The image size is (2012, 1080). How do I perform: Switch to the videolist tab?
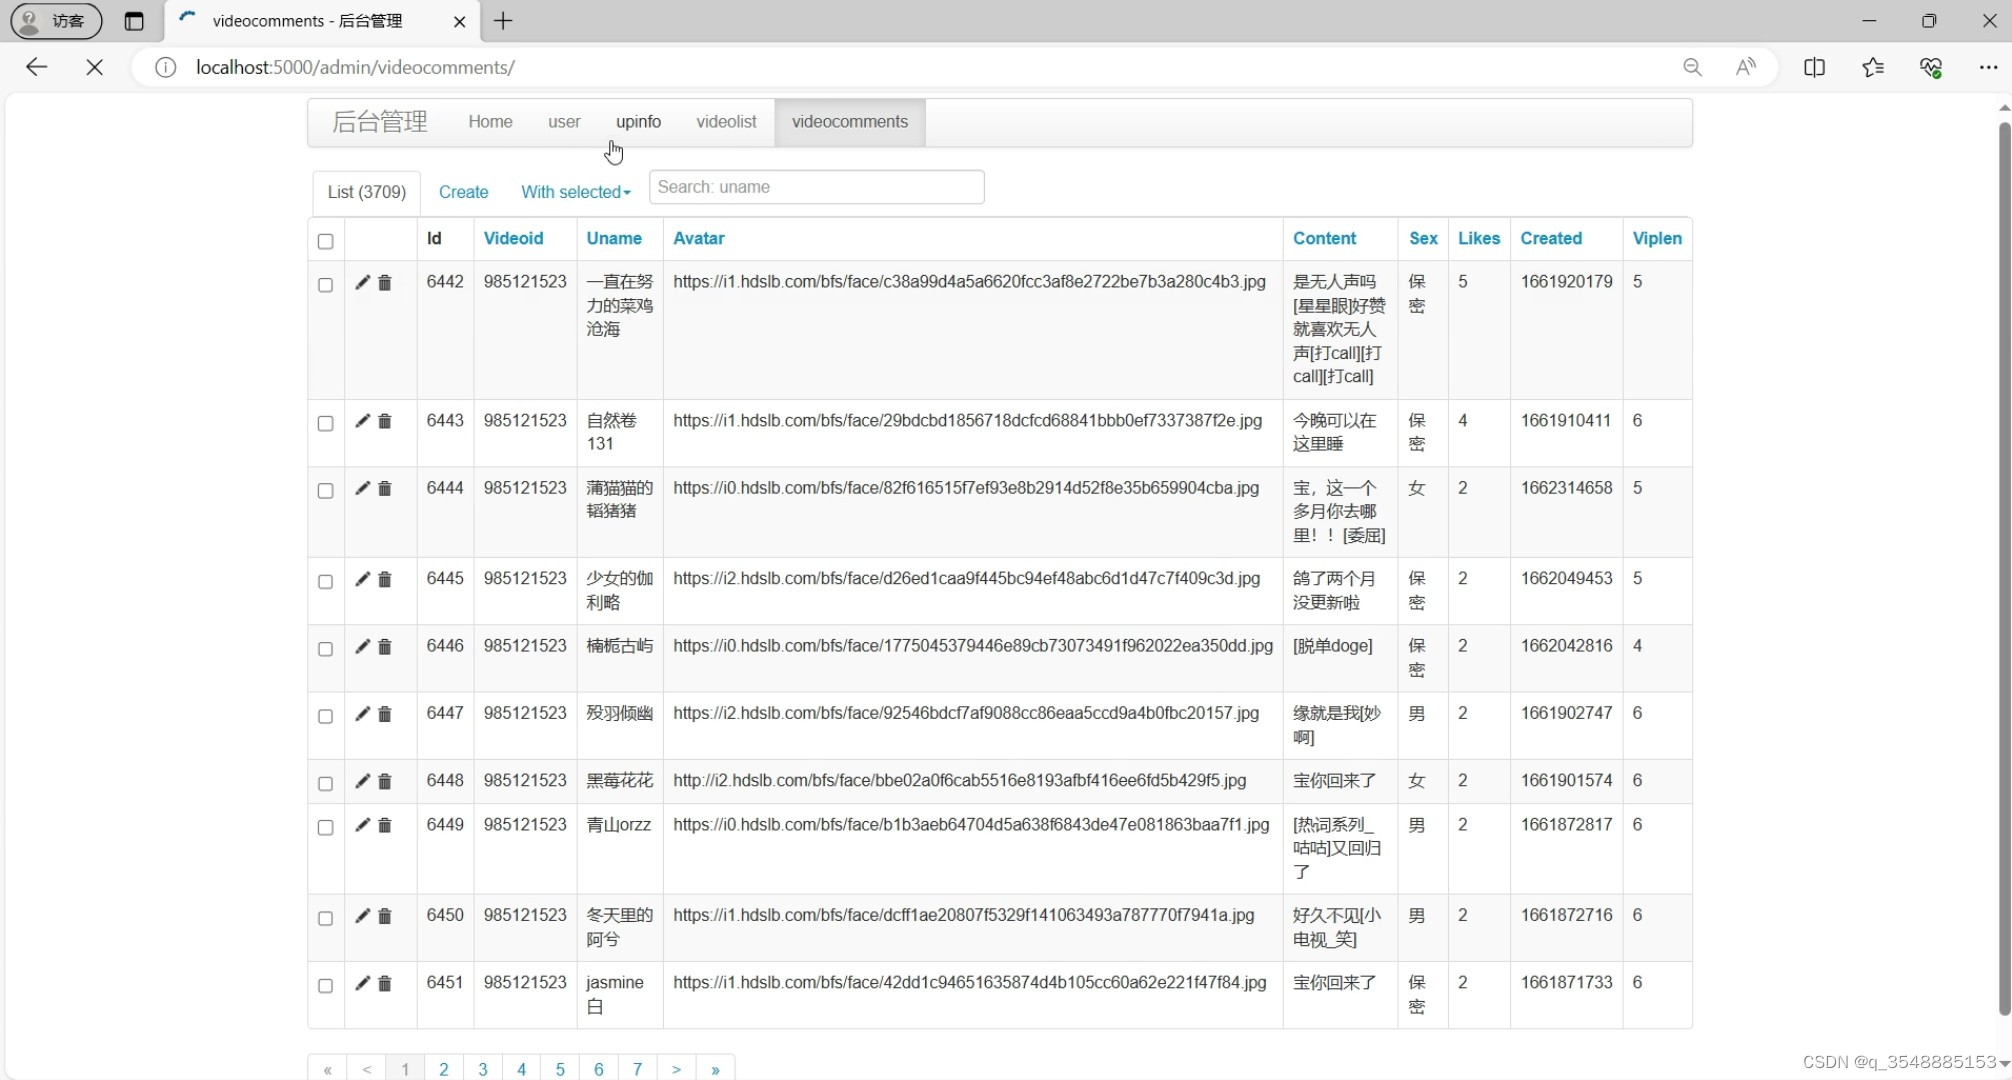click(726, 121)
